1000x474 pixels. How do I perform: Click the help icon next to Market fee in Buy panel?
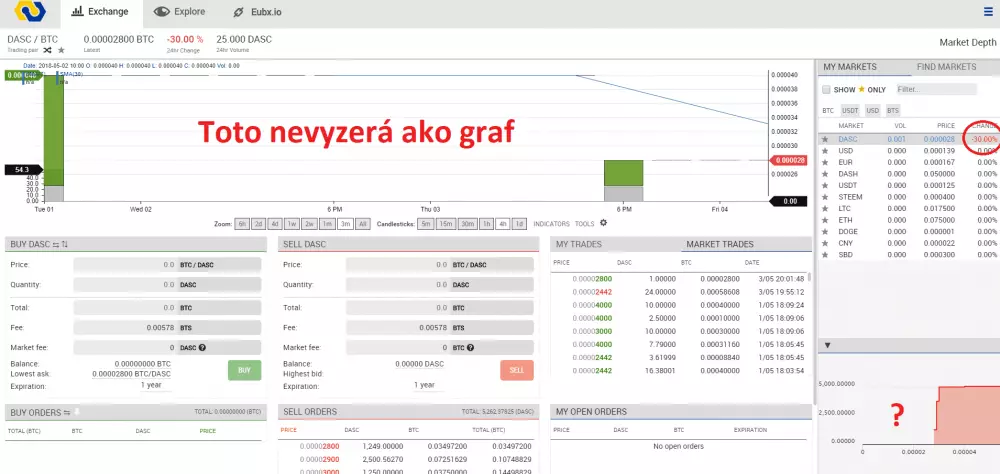[203, 347]
